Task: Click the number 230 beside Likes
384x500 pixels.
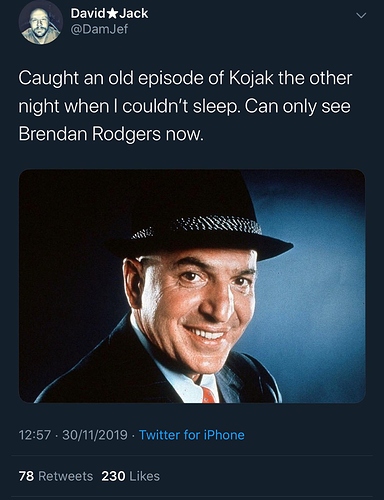Action: (x=113, y=476)
